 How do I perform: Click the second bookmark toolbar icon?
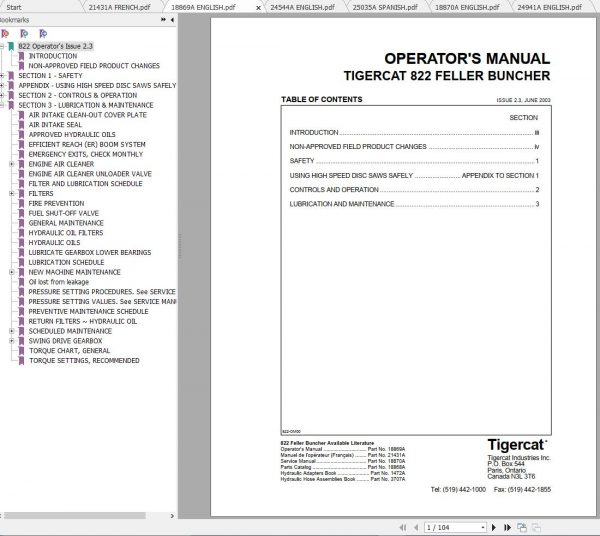[x=24, y=34]
